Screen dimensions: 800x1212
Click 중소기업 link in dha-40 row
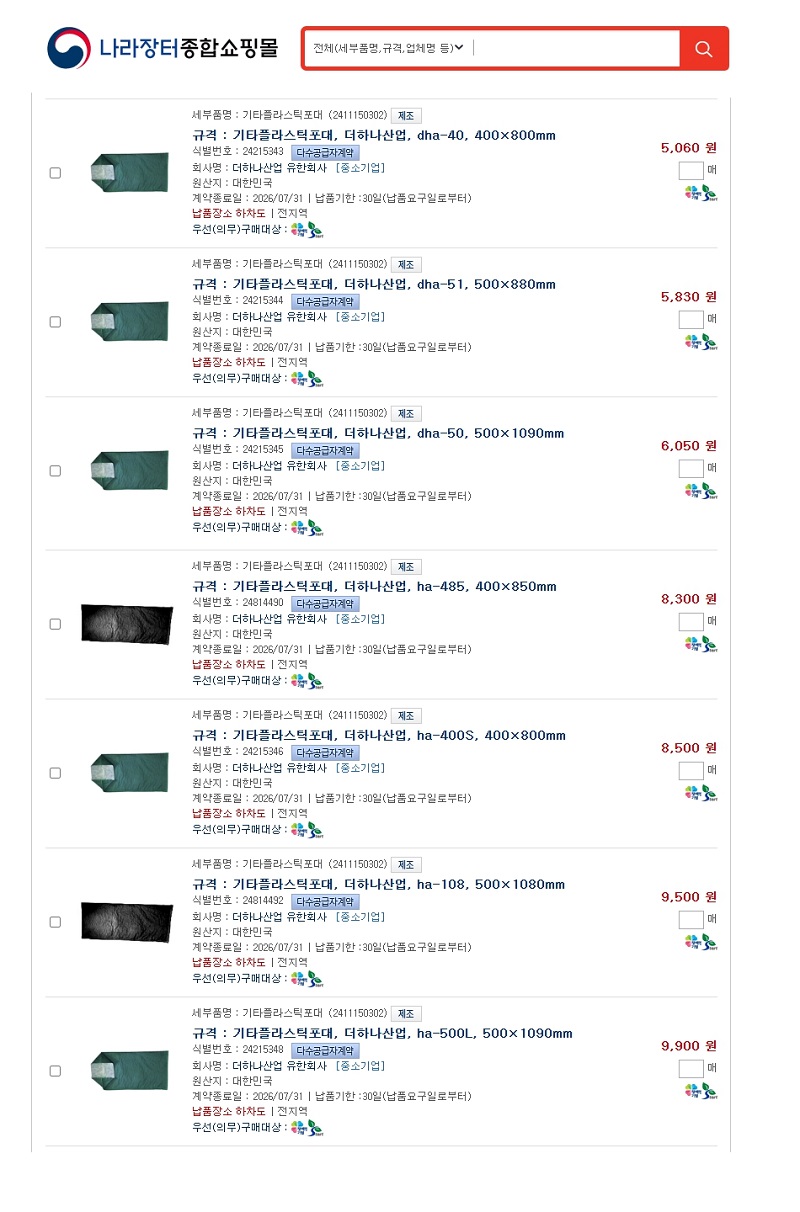click(x=360, y=168)
